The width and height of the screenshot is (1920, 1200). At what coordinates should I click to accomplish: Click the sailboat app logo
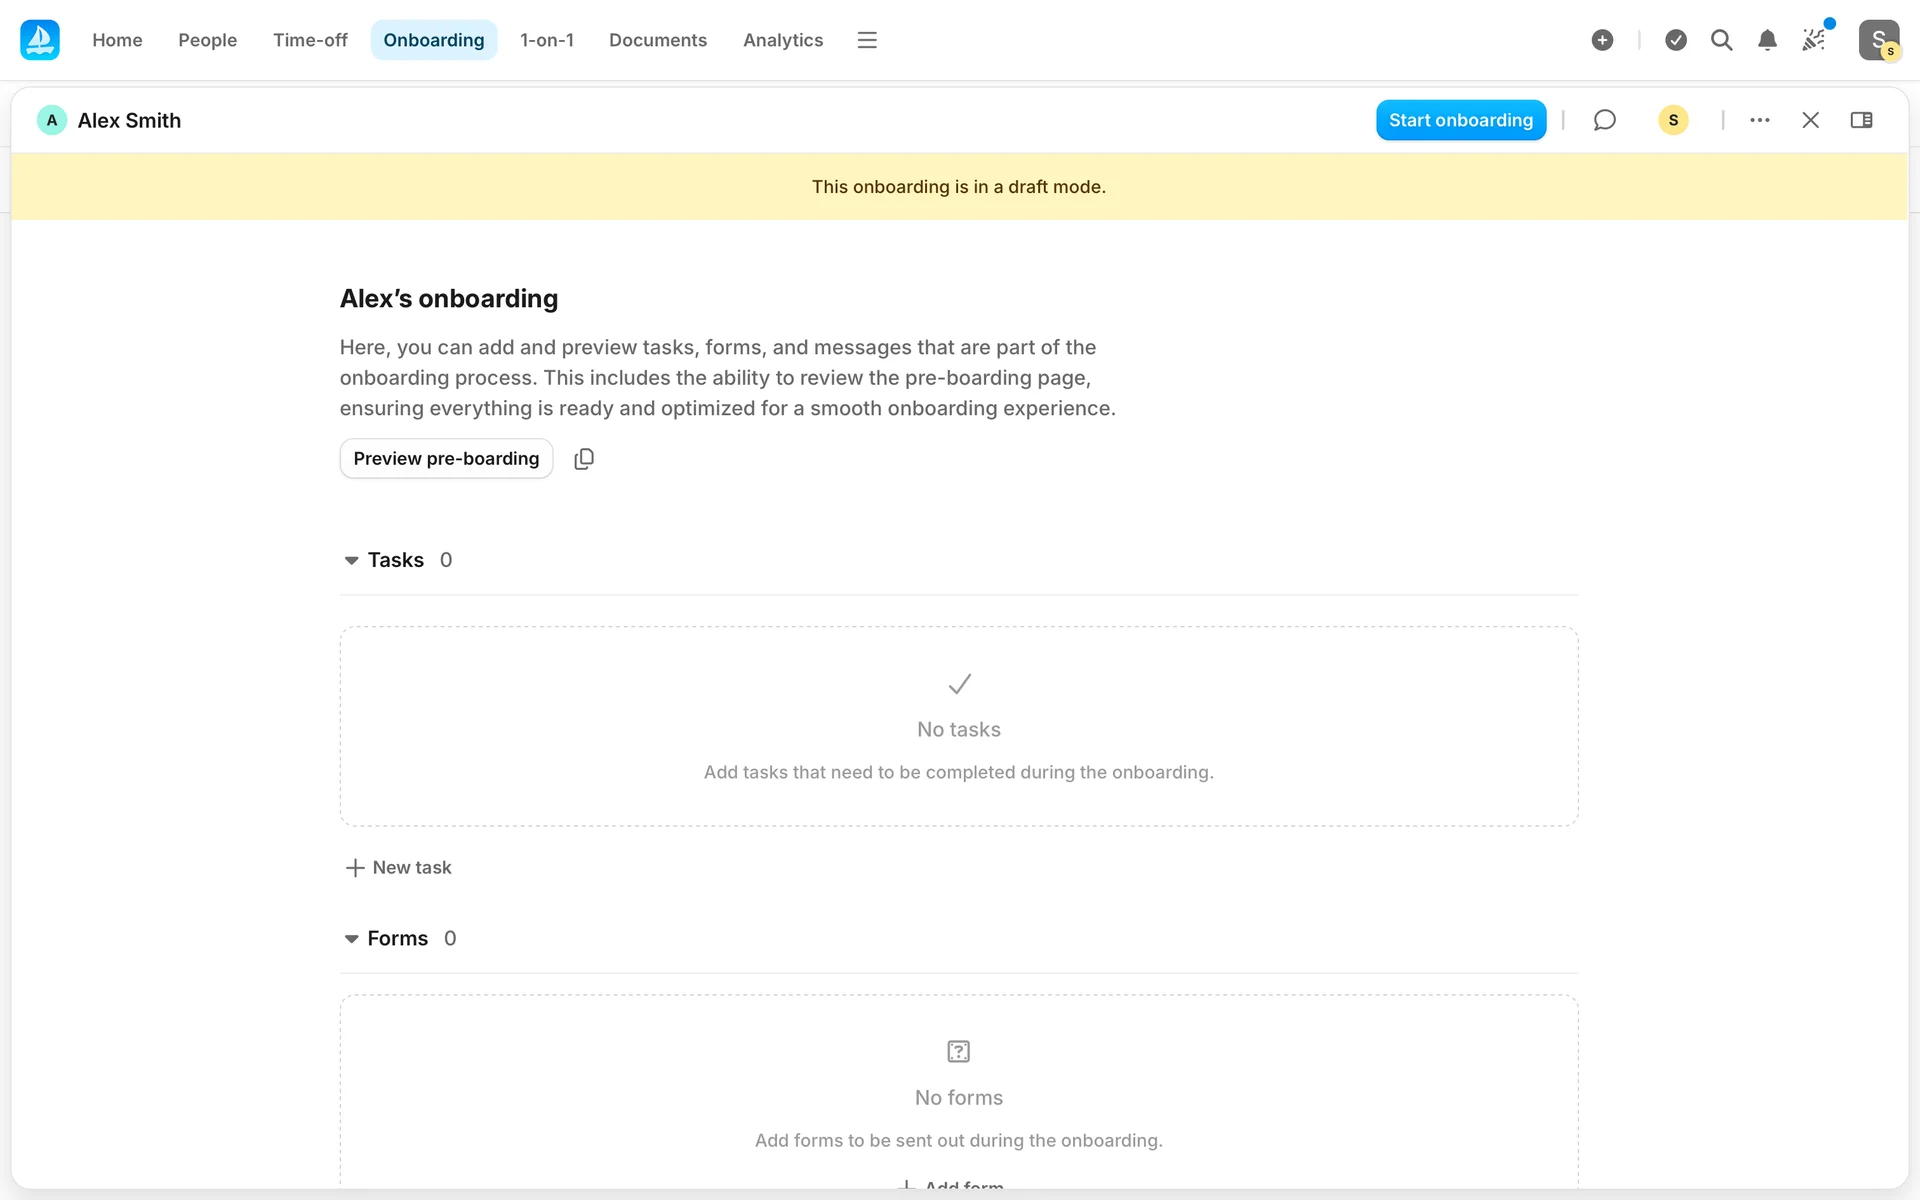[40, 40]
